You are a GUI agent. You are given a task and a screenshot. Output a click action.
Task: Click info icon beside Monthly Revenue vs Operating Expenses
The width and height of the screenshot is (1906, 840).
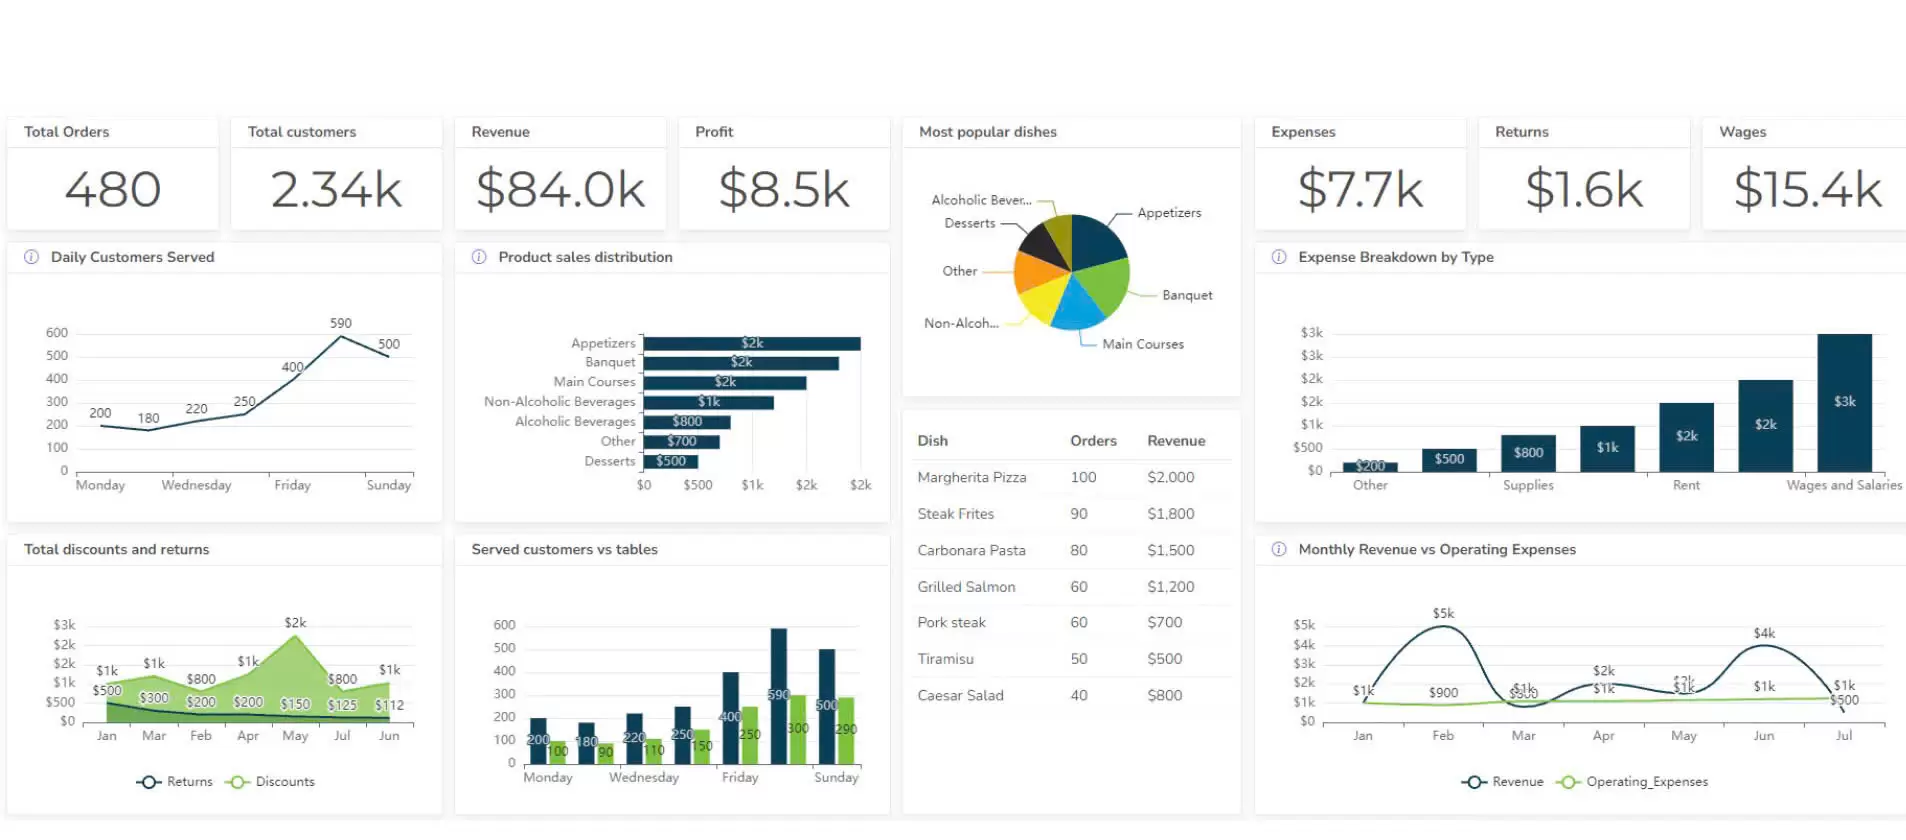tap(1279, 549)
